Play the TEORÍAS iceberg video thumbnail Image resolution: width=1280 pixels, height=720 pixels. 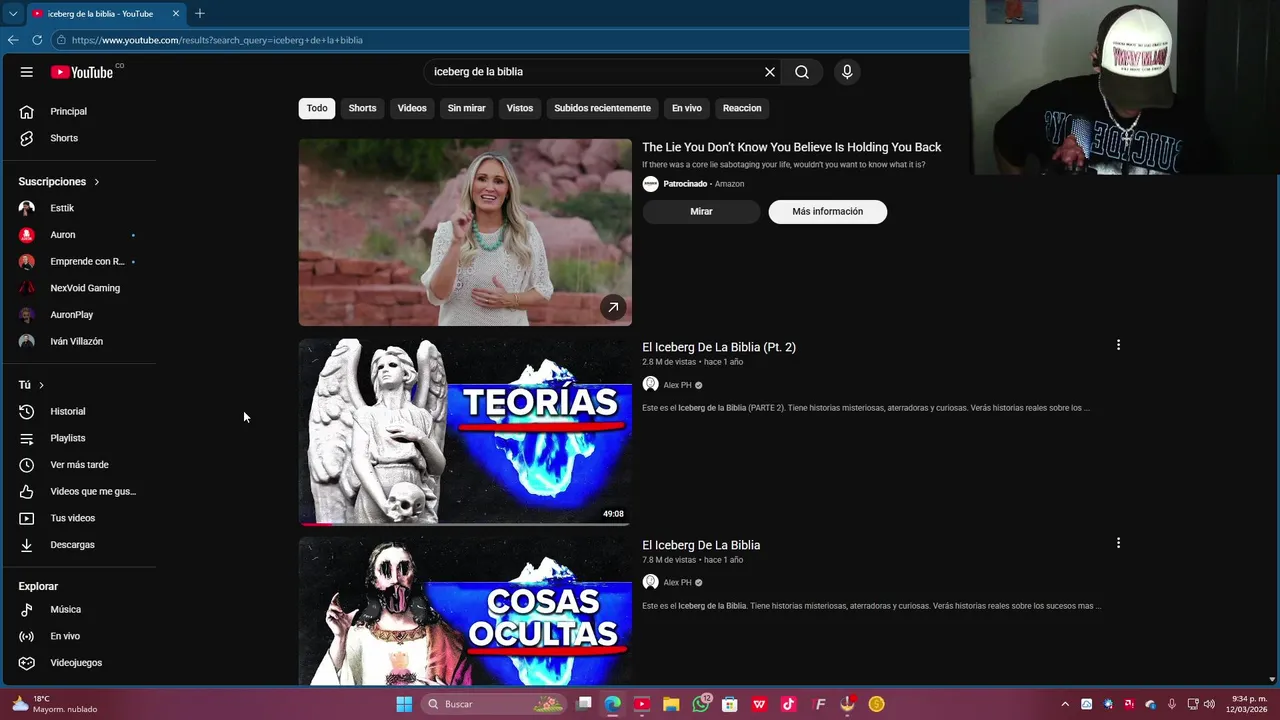[x=465, y=431]
